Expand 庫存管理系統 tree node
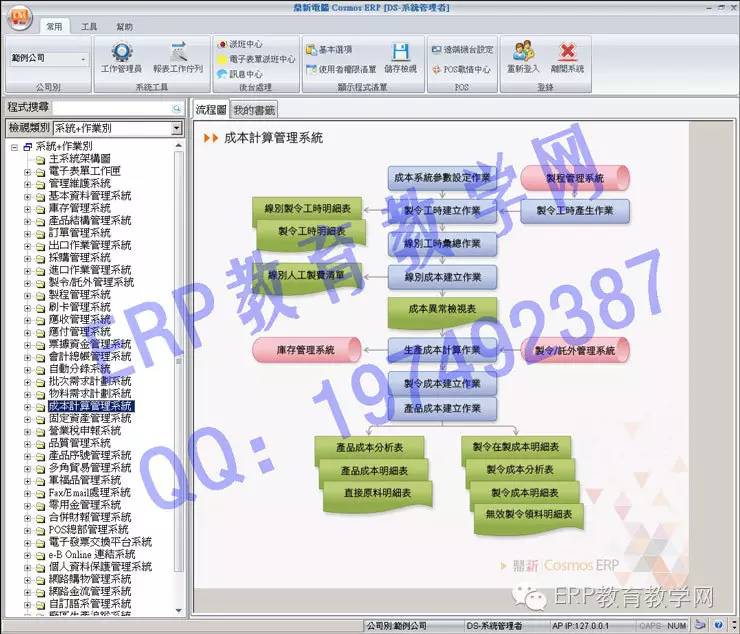This screenshot has width=740, height=634. [28, 208]
